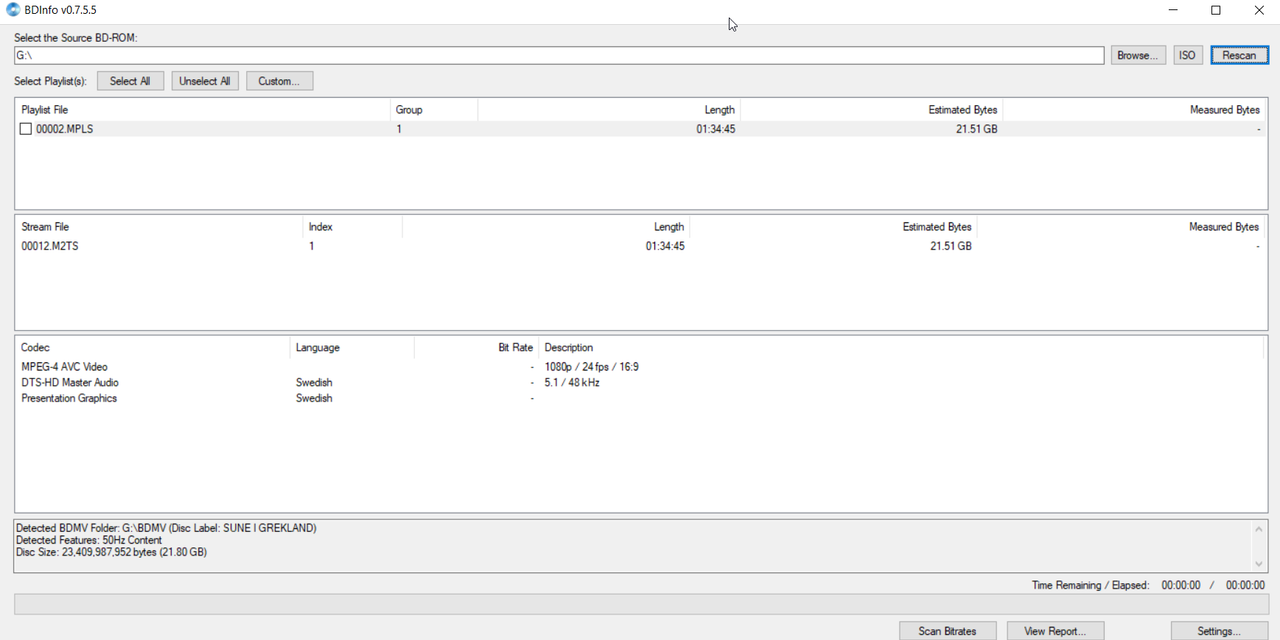Click Description column header
Viewport: 1280px width, 640px height.
pyautogui.click(x=901, y=348)
